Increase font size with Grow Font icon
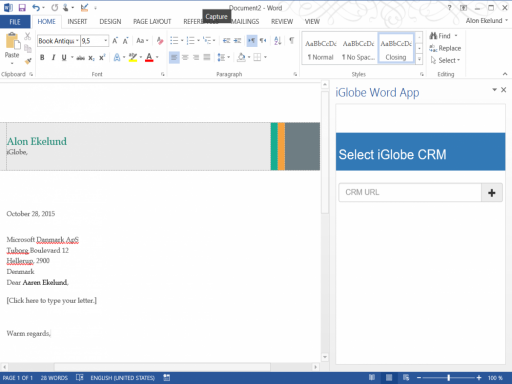Viewport: 512px width, 384px height. pyautogui.click(x=115, y=41)
